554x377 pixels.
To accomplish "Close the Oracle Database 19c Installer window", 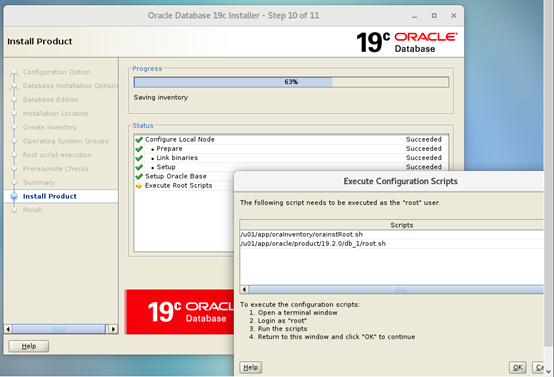I will pos(454,16).
